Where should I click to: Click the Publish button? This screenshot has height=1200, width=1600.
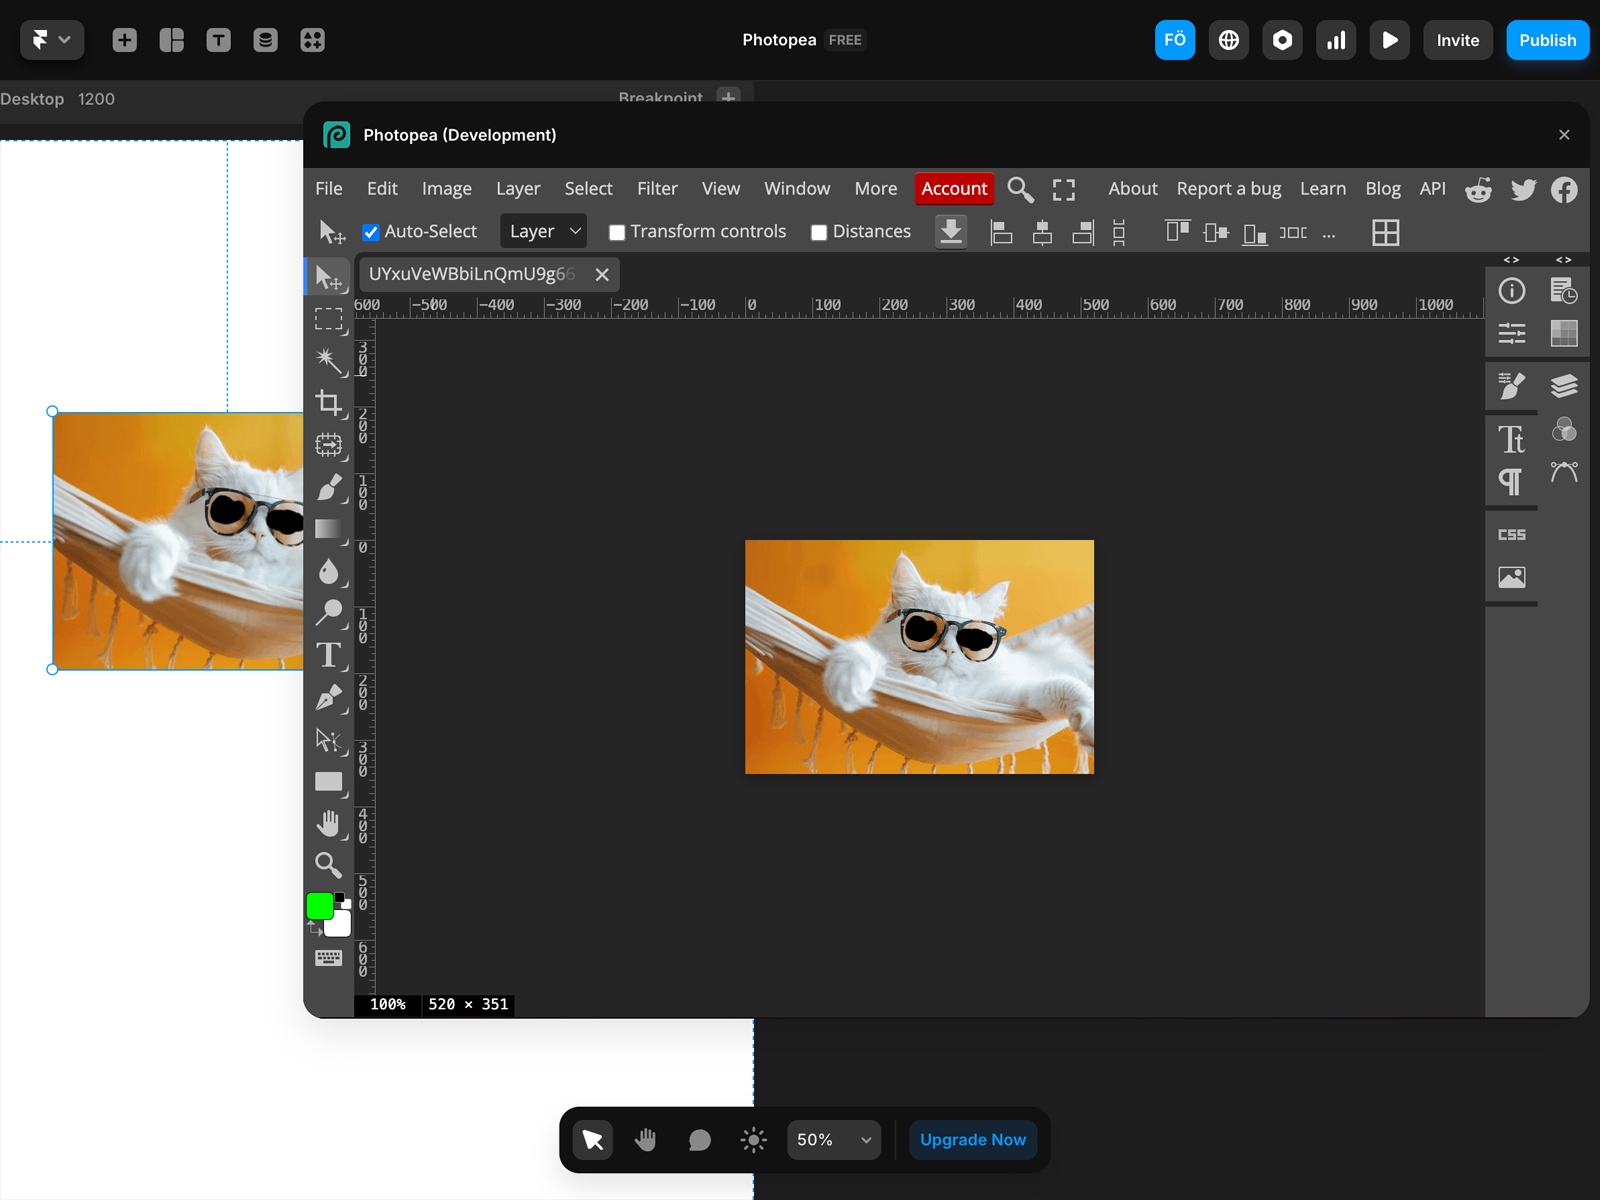click(1547, 40)
